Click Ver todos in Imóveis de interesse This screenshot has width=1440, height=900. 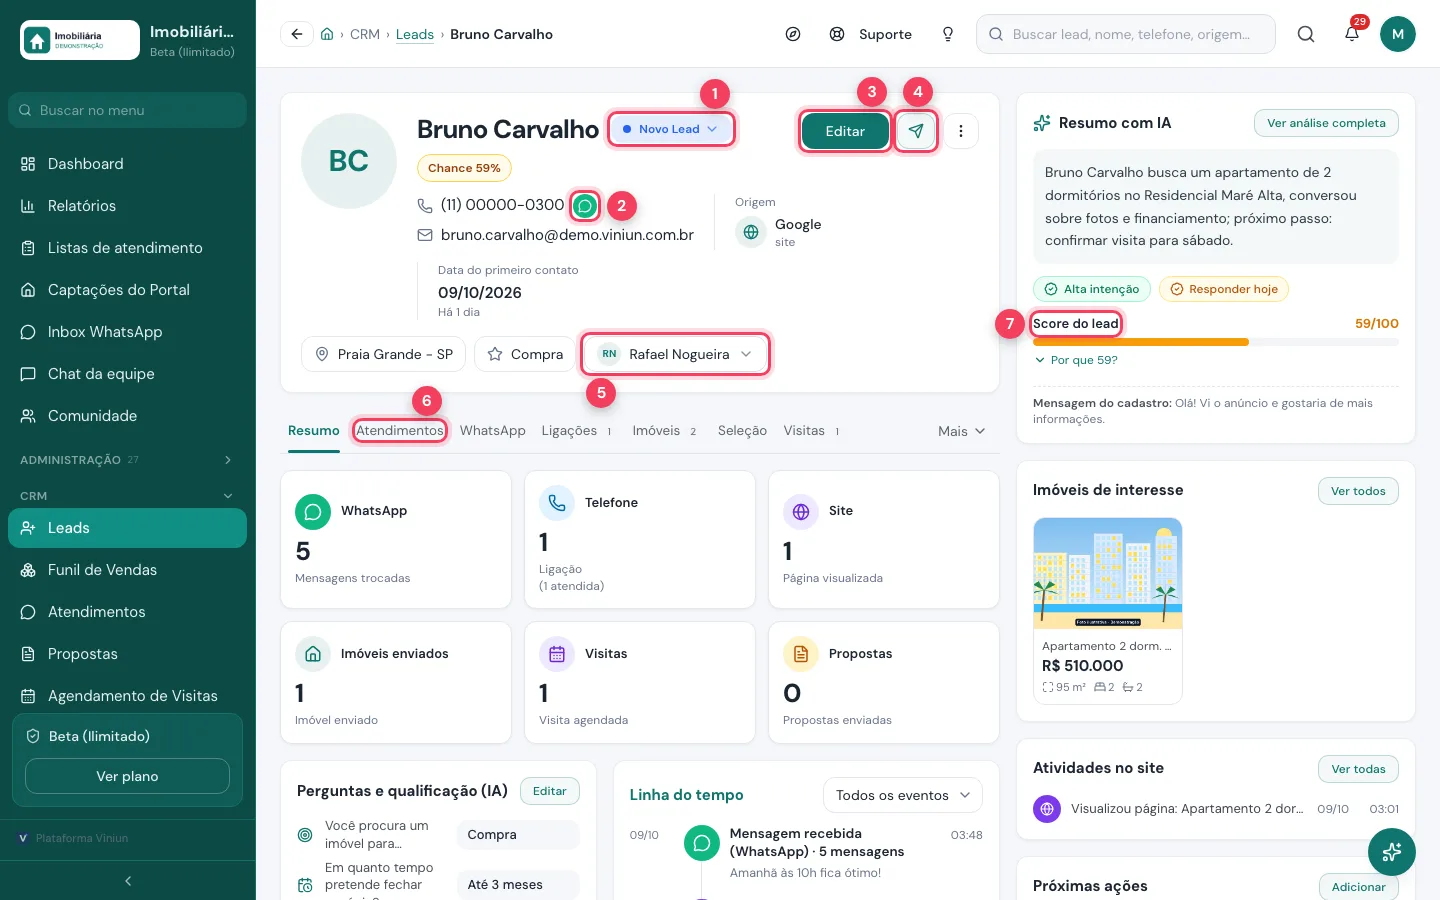(1358, 491)
